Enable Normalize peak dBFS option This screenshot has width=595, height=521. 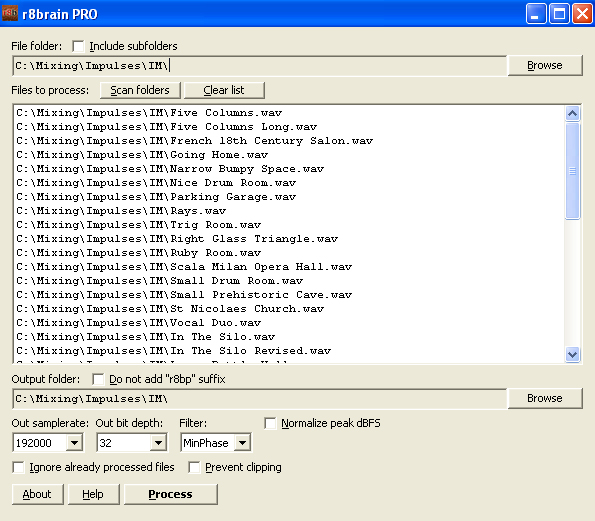click(270, 423)
